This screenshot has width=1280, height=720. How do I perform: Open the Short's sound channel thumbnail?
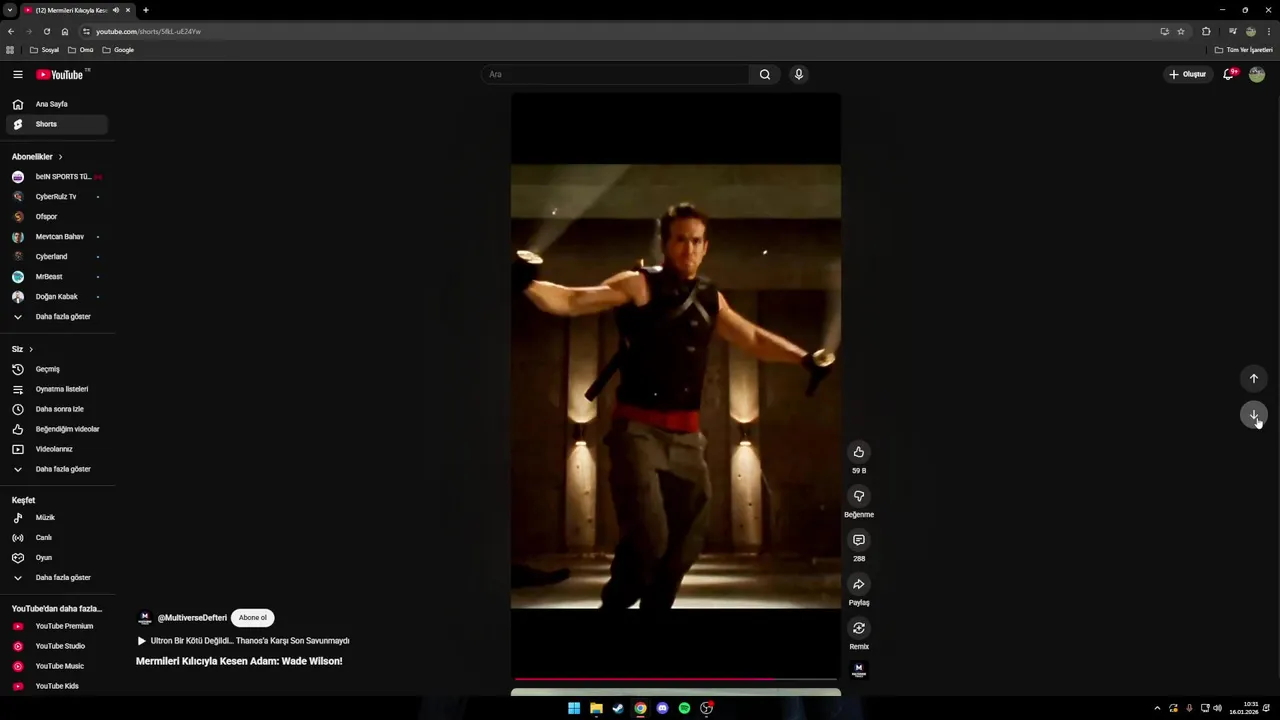pyautogui.click(x=858, y=670)
